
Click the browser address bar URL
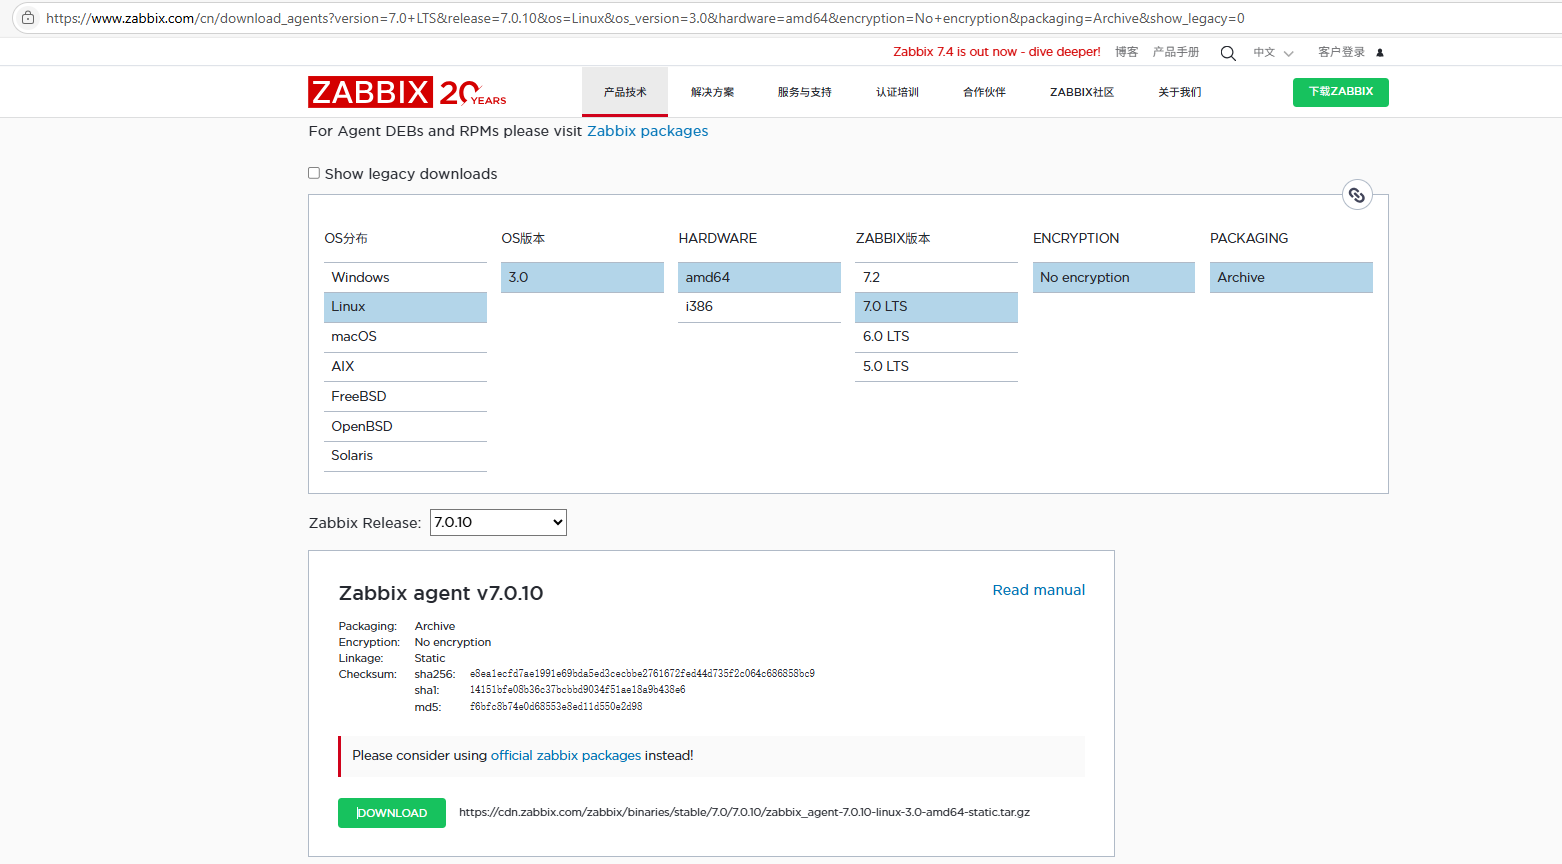tap(645, 18)
